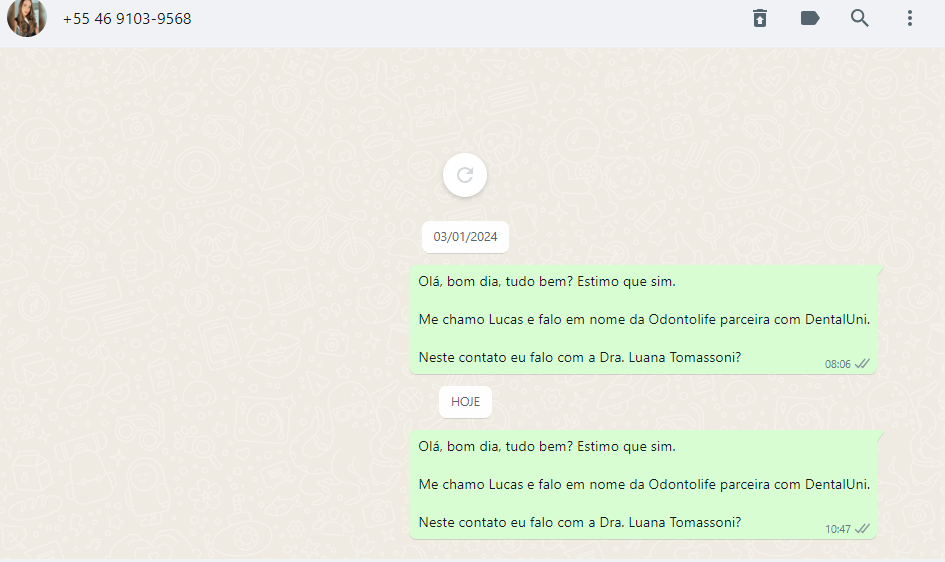Viewport: 945px width, 562px height.
Task: Click the circular reload earlier messages button
Action: [465, 175]
